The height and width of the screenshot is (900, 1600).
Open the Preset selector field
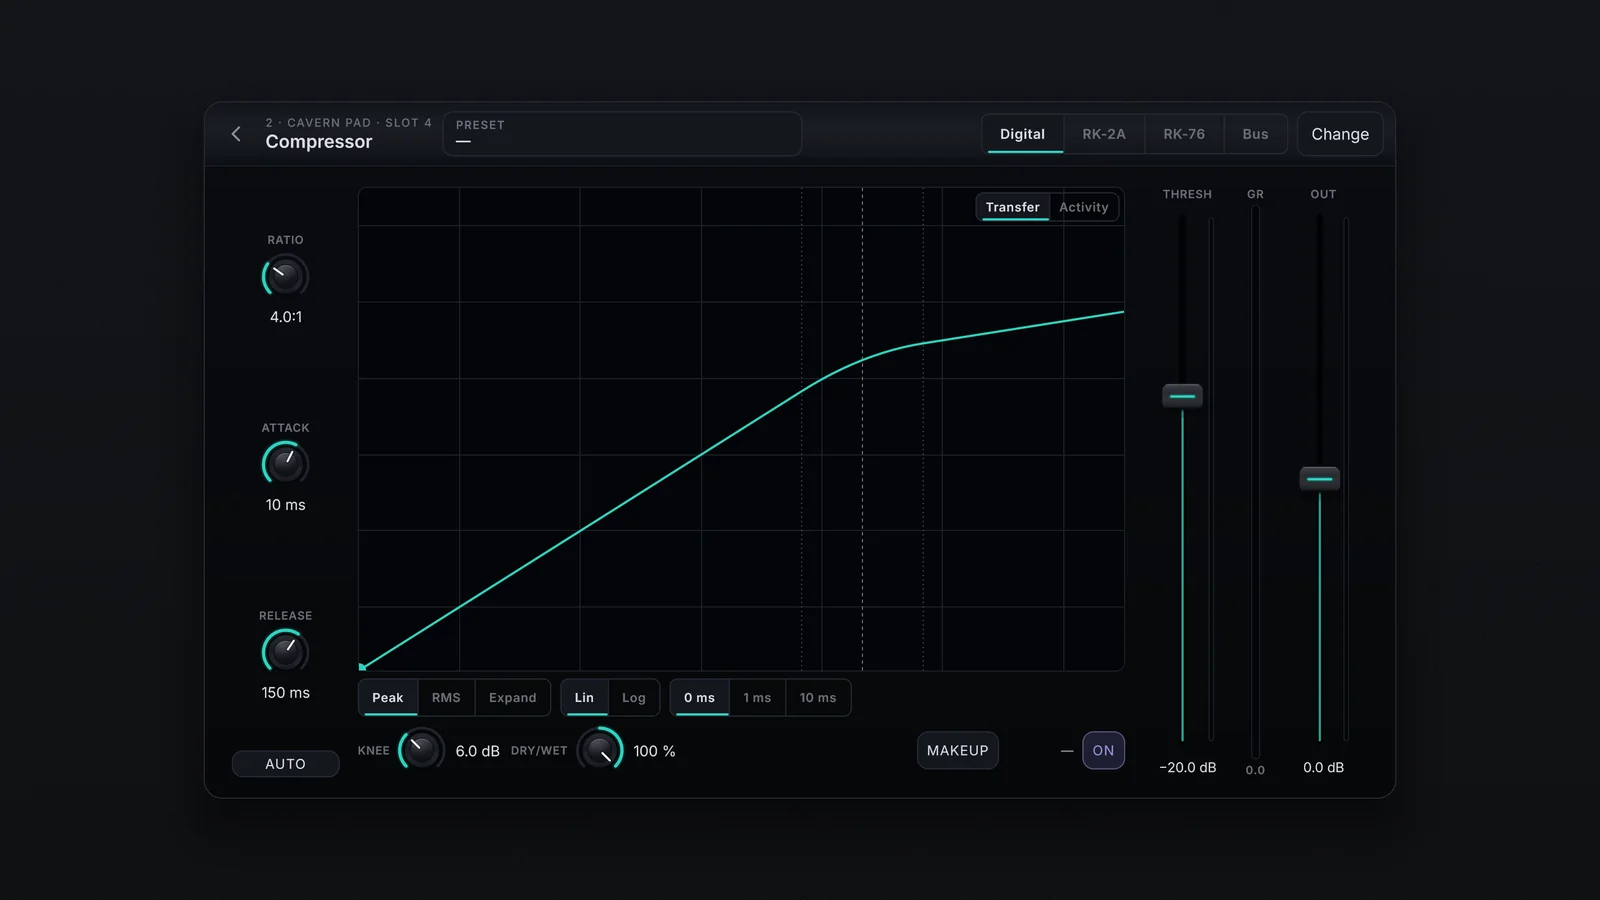point(622,134)
